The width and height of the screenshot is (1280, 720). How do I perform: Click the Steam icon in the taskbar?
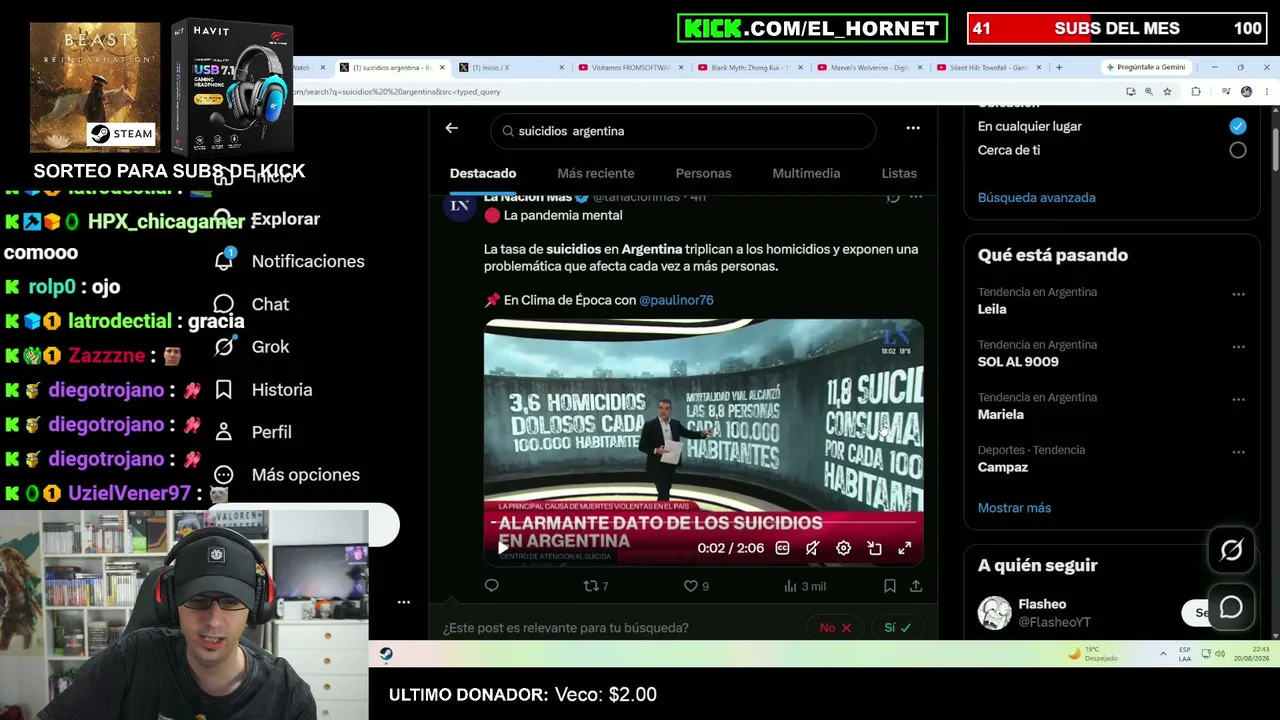pyautogui.click(x=386, y=654)
